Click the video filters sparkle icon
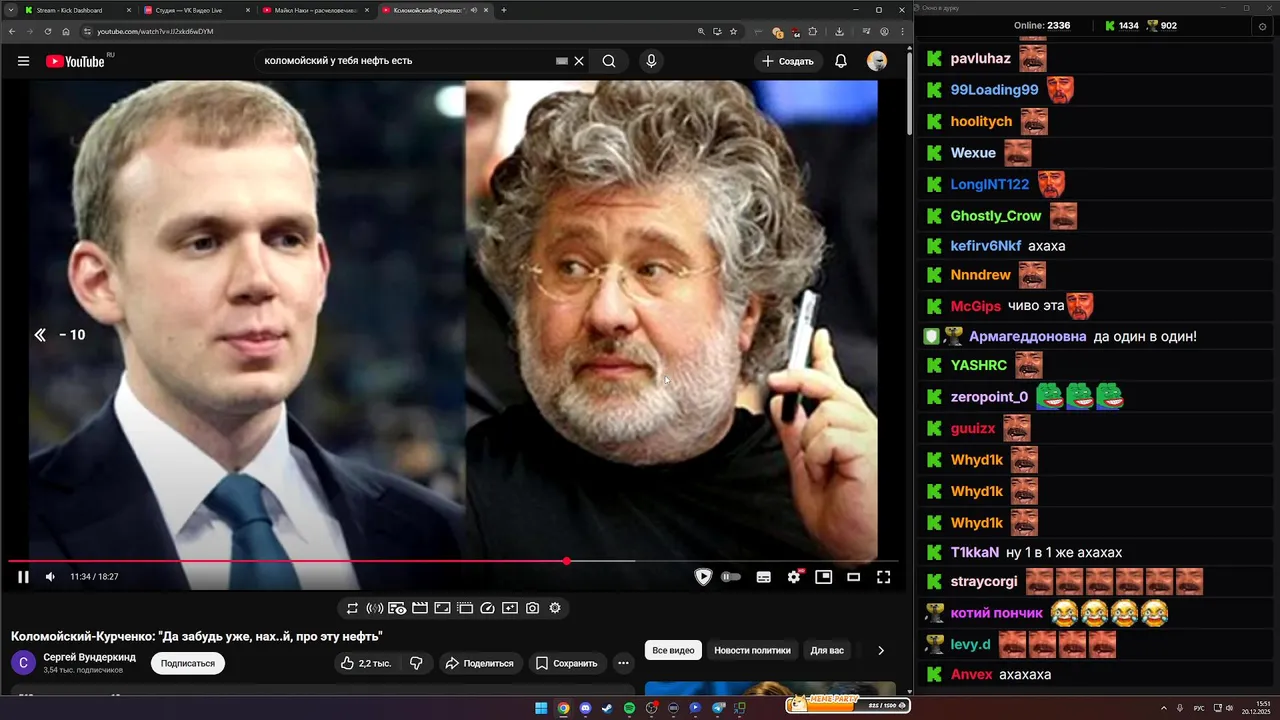This screenshot has width=1280, height=720. tap(510, 608)
